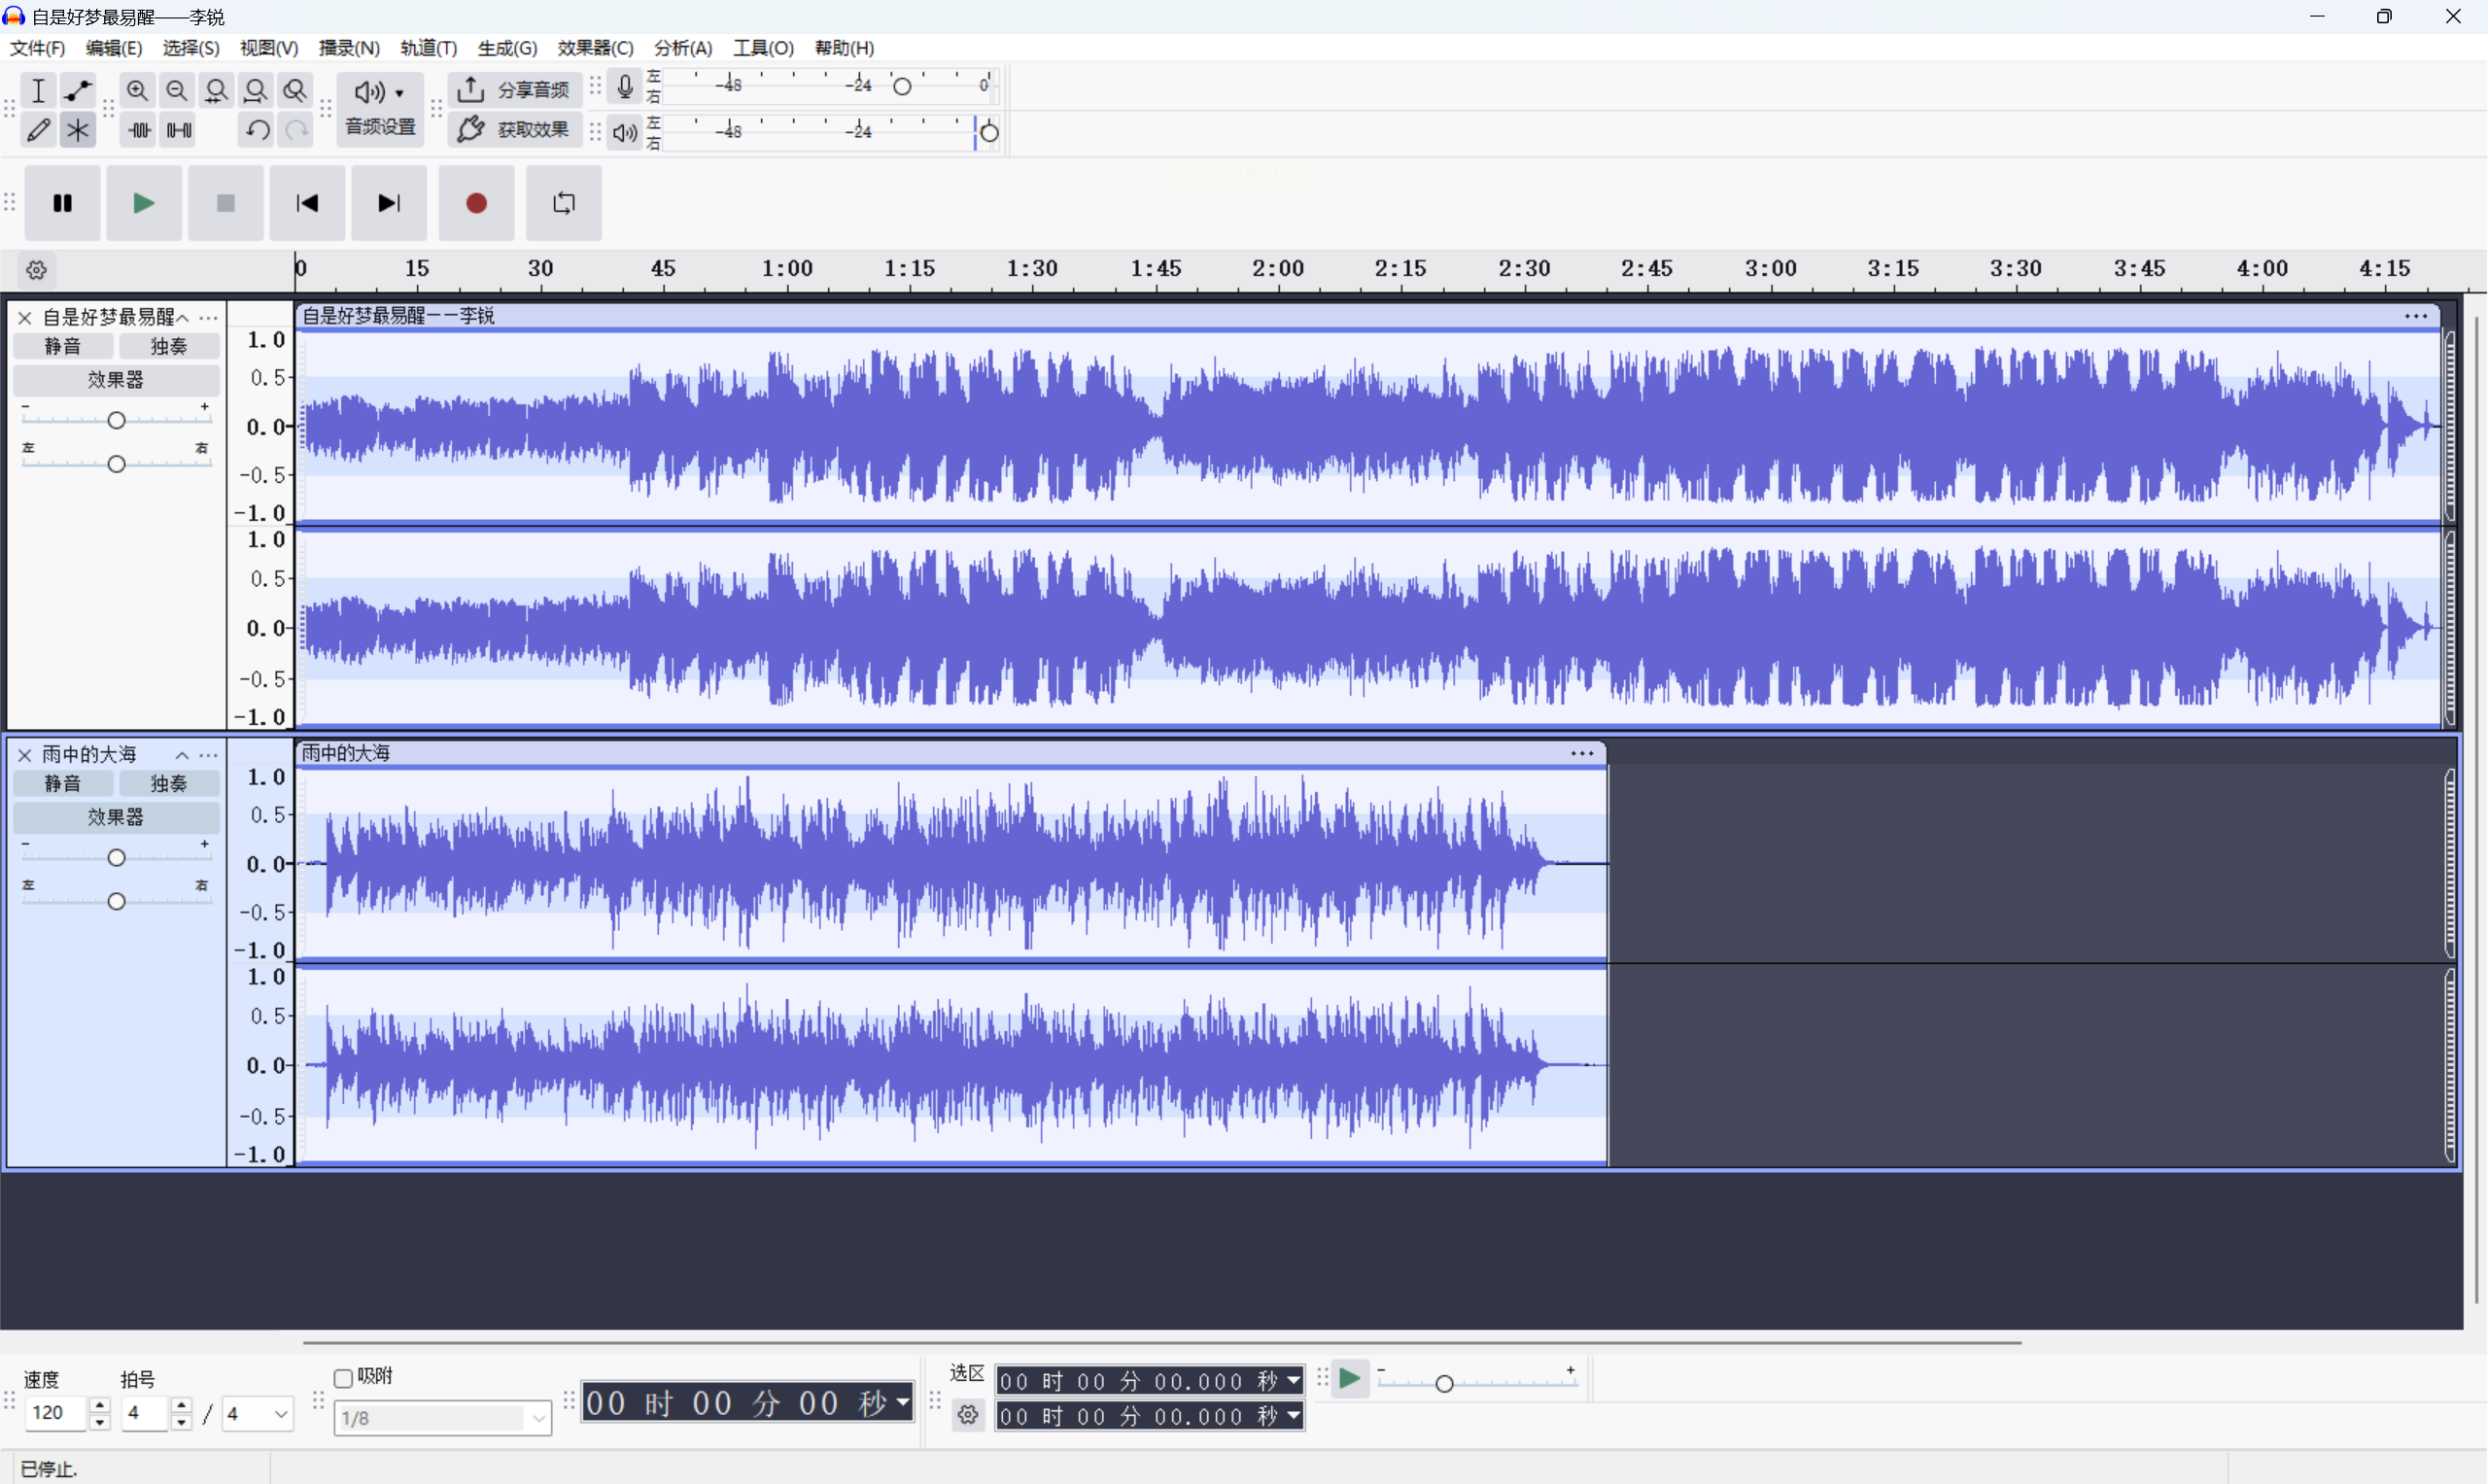This screenshot has height=1484, width=2488.
Task: Open 效果器 panel for 雨中的大海 track
Action: pyautogui.click(x=116, y=817)
